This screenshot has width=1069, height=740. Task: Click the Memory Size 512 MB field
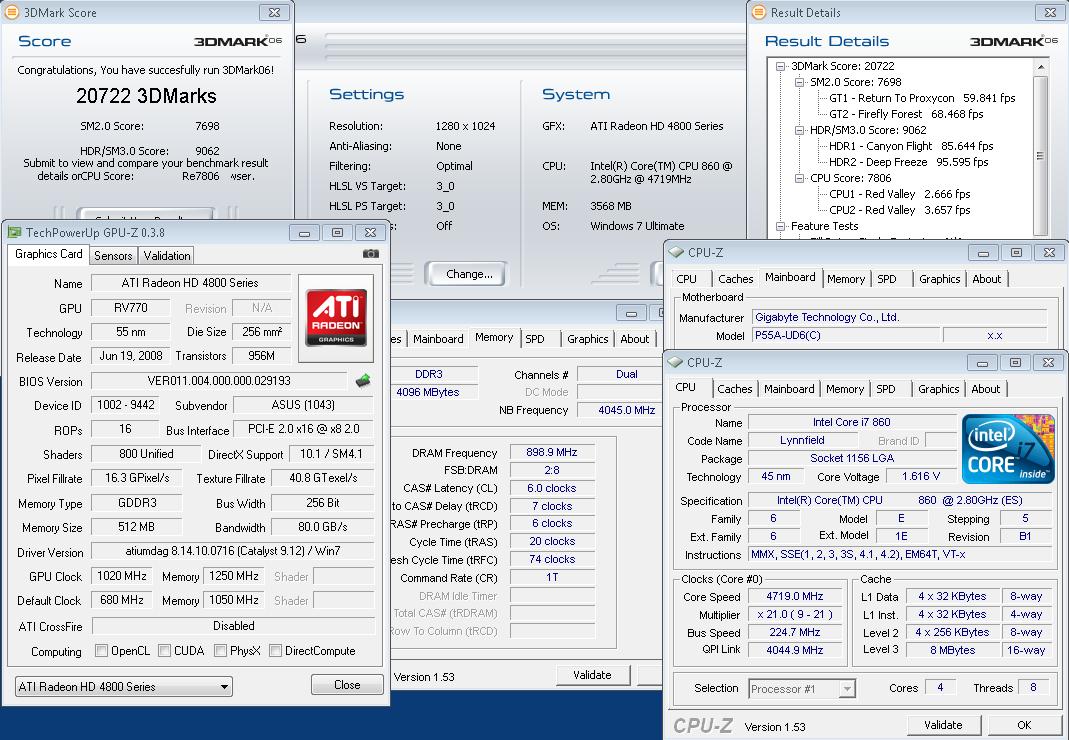click(136, 527)
